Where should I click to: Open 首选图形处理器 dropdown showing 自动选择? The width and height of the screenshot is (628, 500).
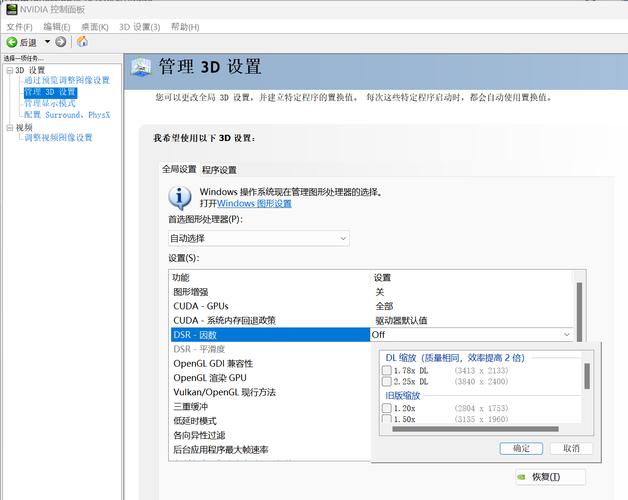259,238
